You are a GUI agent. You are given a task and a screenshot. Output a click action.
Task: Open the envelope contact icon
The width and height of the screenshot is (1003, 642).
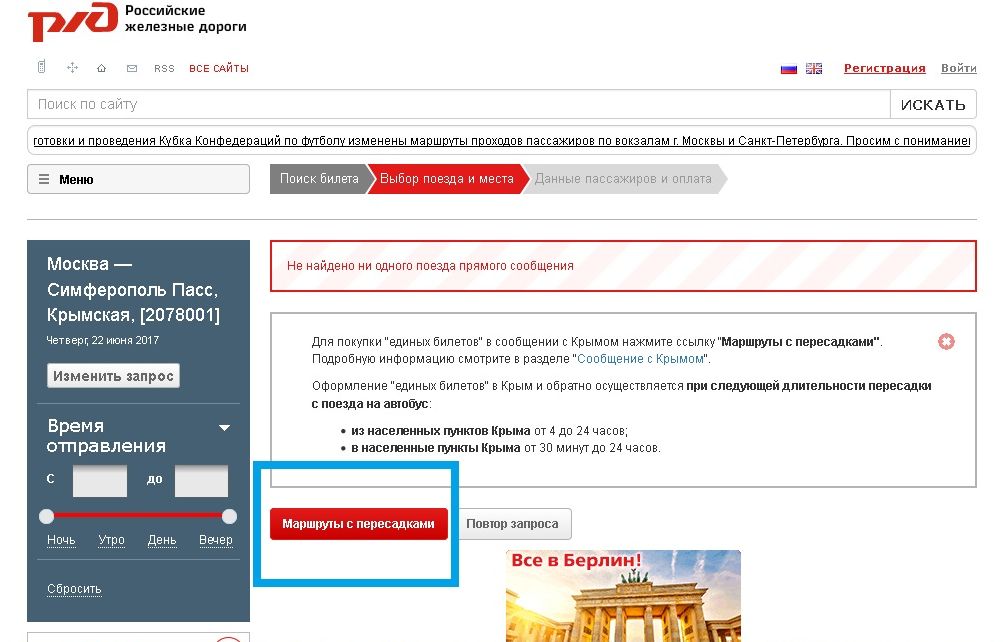[131, 68]
